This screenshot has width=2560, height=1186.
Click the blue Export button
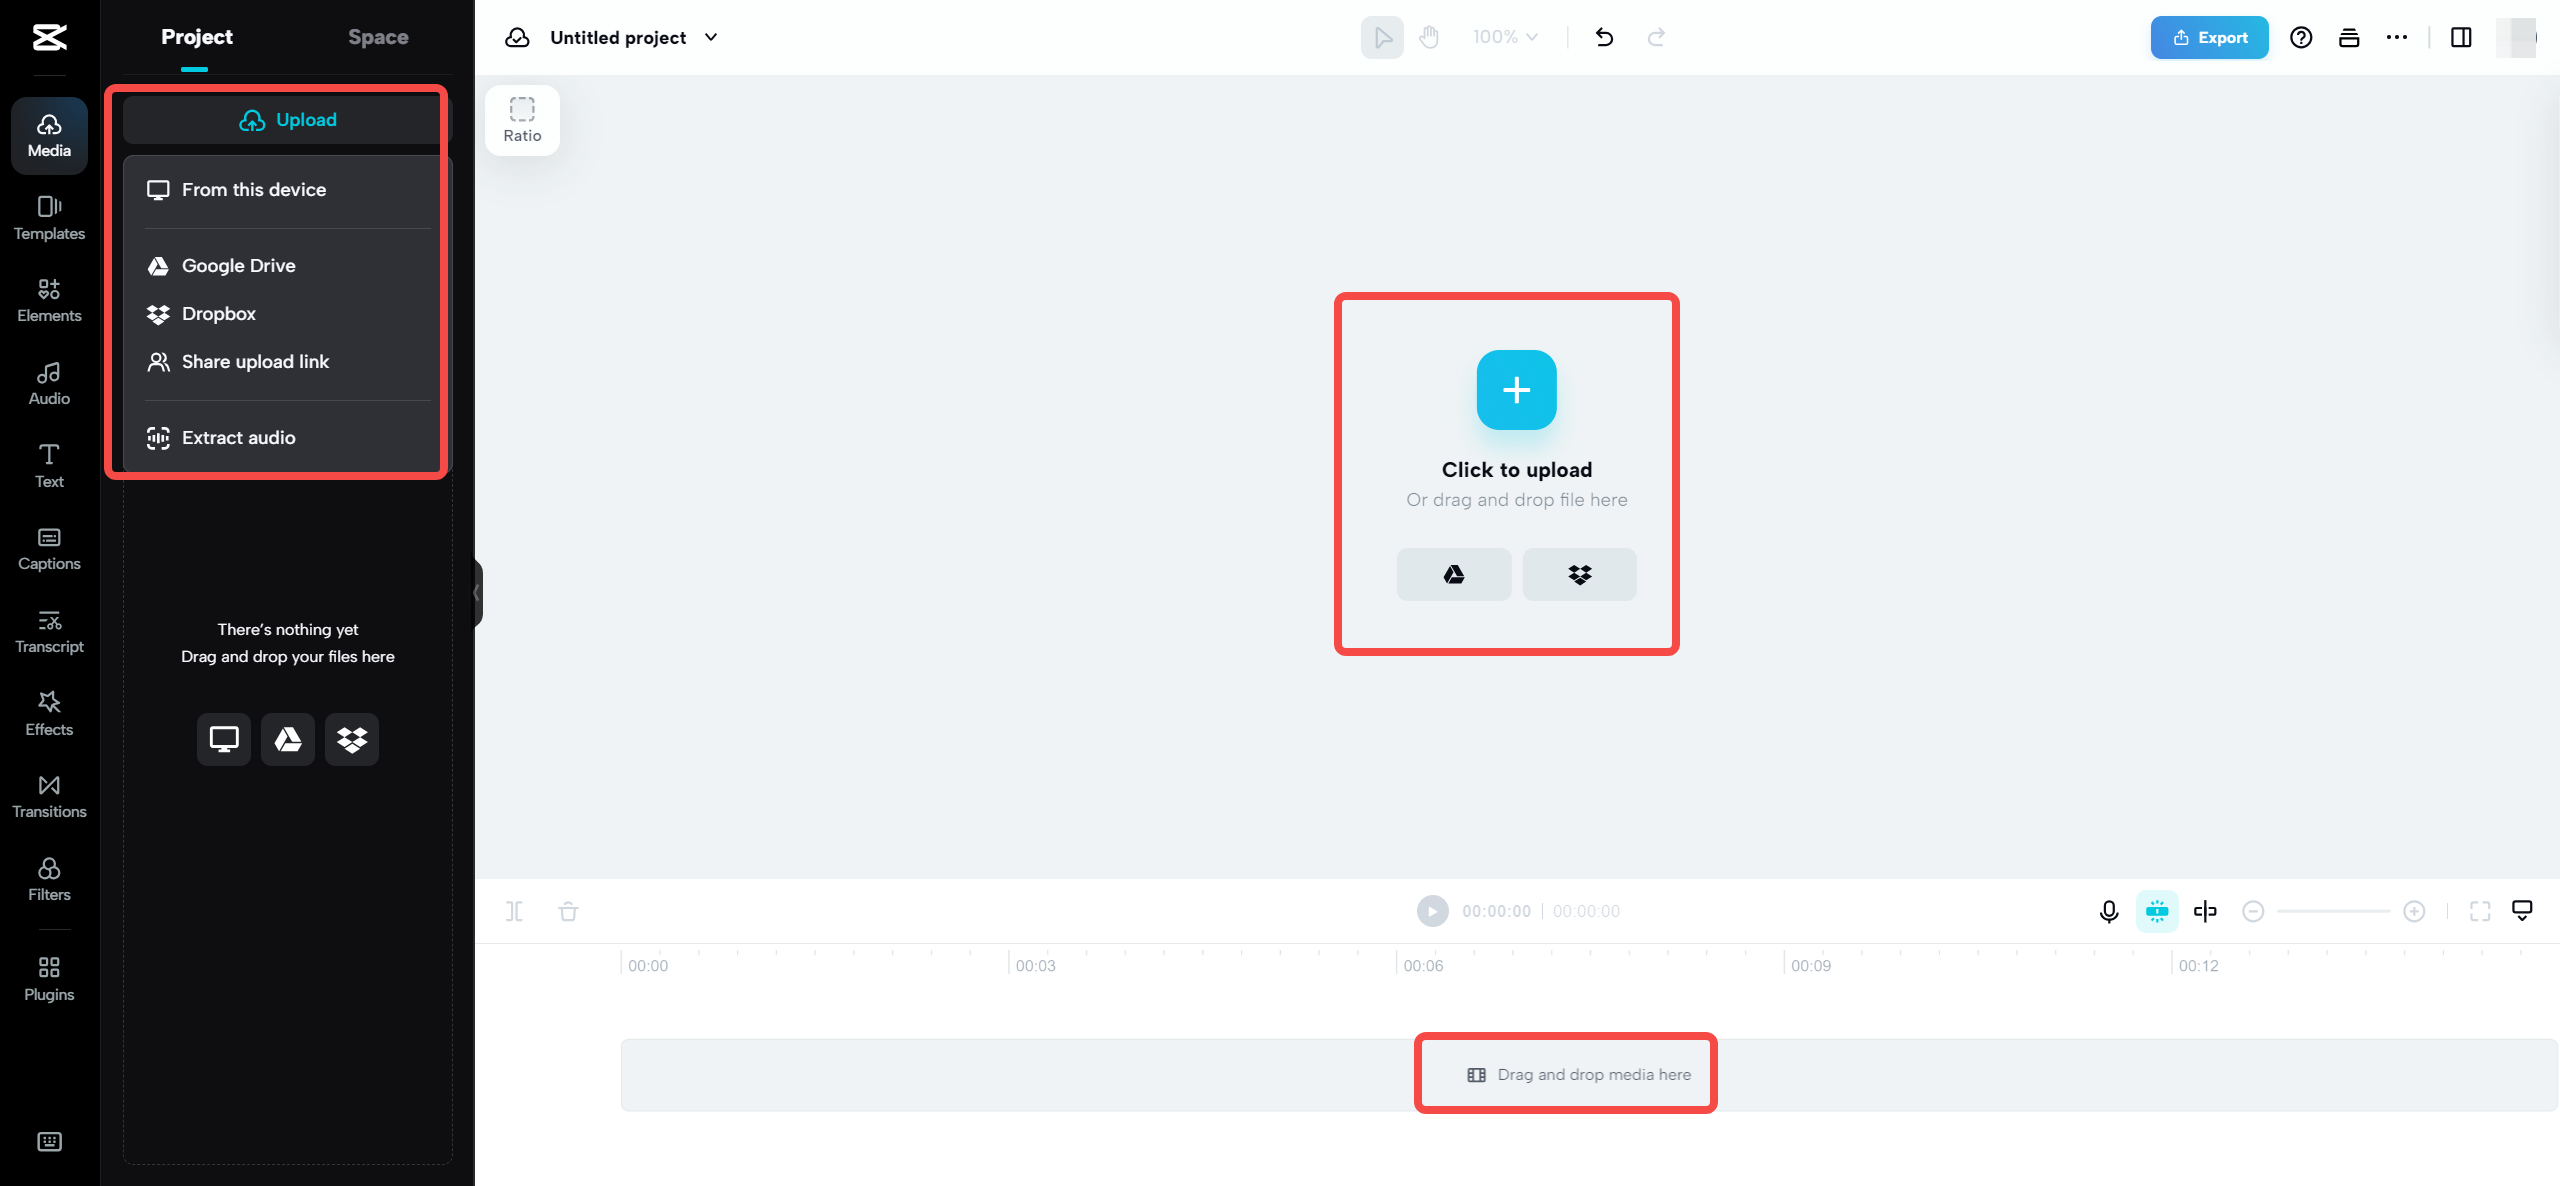click(x=2209, y=37)
